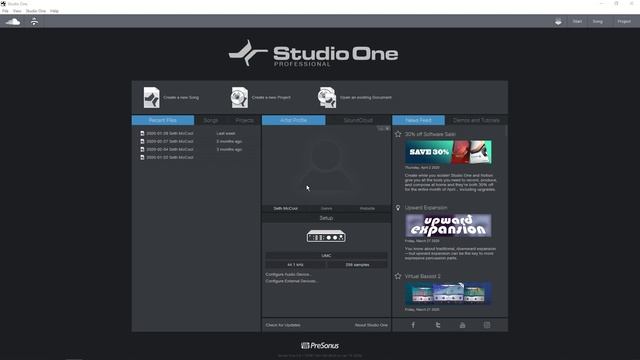Screen dimensions: 640x360
Task: Click the 30% off Software Sale headline
Action: coord(430,134)
